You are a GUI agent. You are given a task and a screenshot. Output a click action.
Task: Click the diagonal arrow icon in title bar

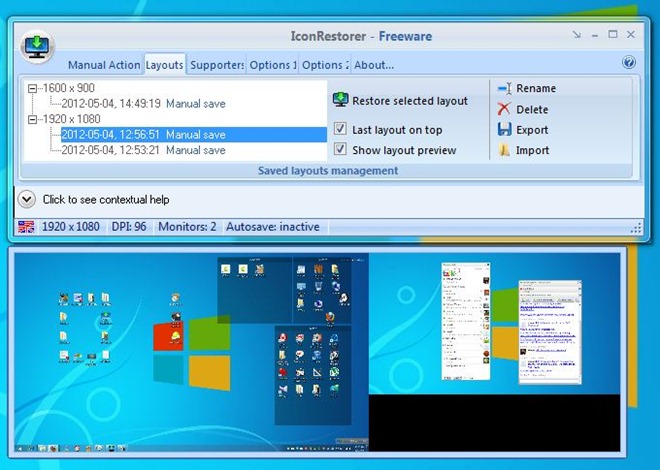(x=576, y=35)
